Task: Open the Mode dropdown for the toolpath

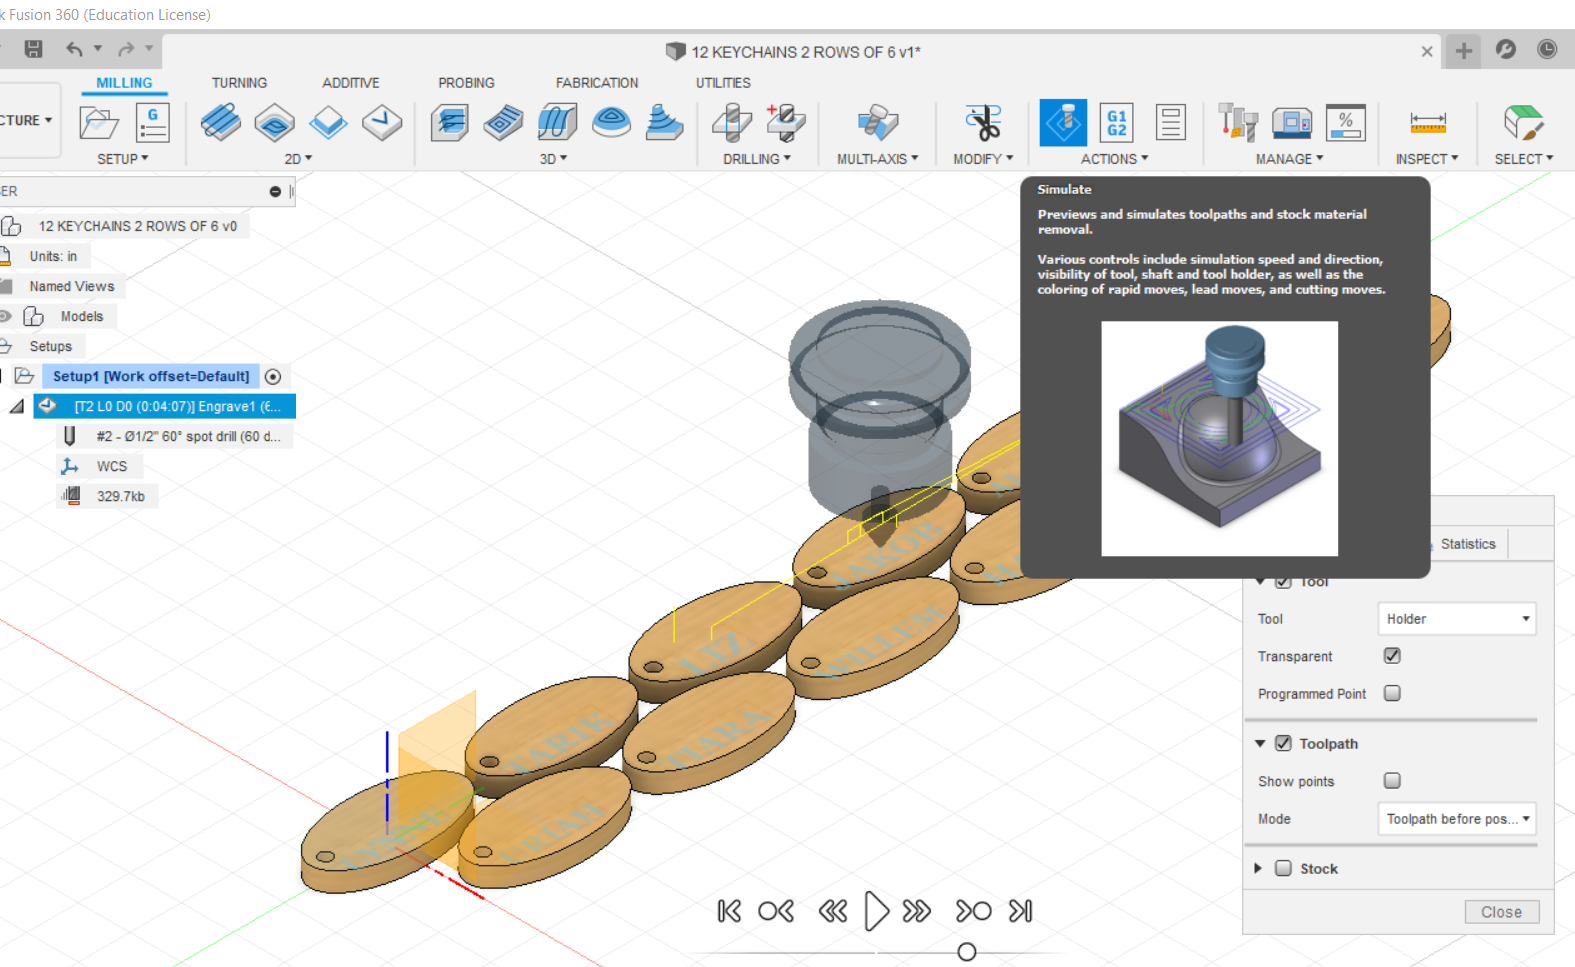Action: pyautogui.click(x=1457, y=819)
